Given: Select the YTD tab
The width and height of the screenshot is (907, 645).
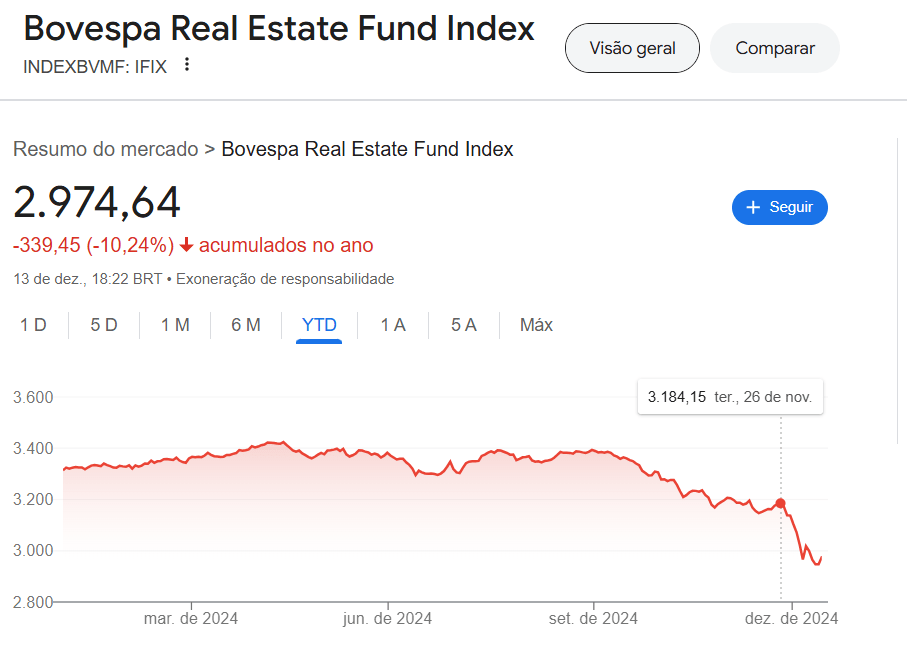Looking at the screenshot, I should 320,325.
